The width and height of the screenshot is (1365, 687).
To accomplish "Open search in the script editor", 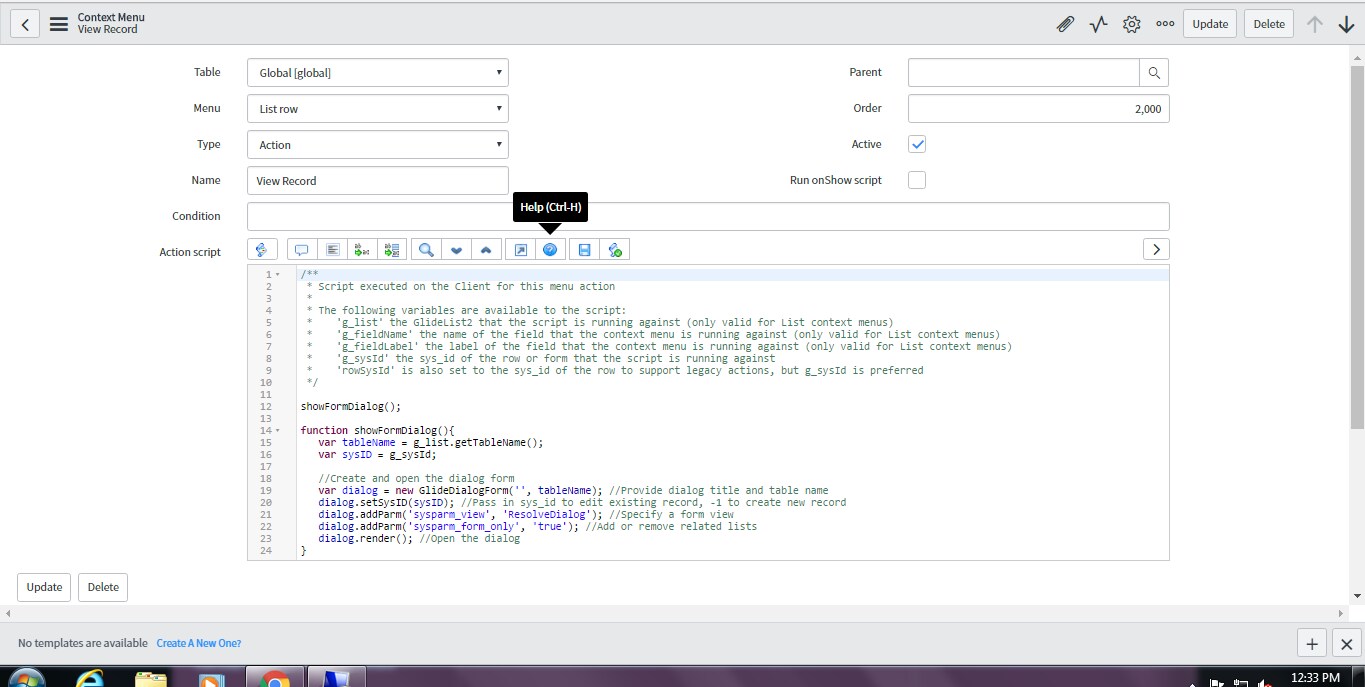I will point(426,249).
